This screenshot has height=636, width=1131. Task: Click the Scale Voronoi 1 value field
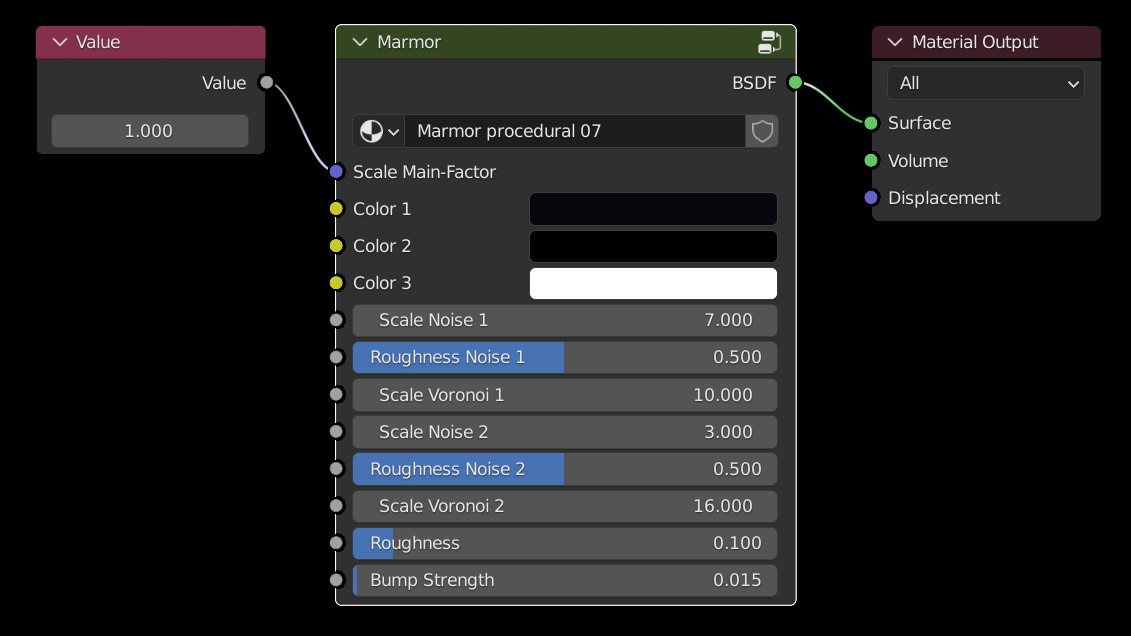565,395
